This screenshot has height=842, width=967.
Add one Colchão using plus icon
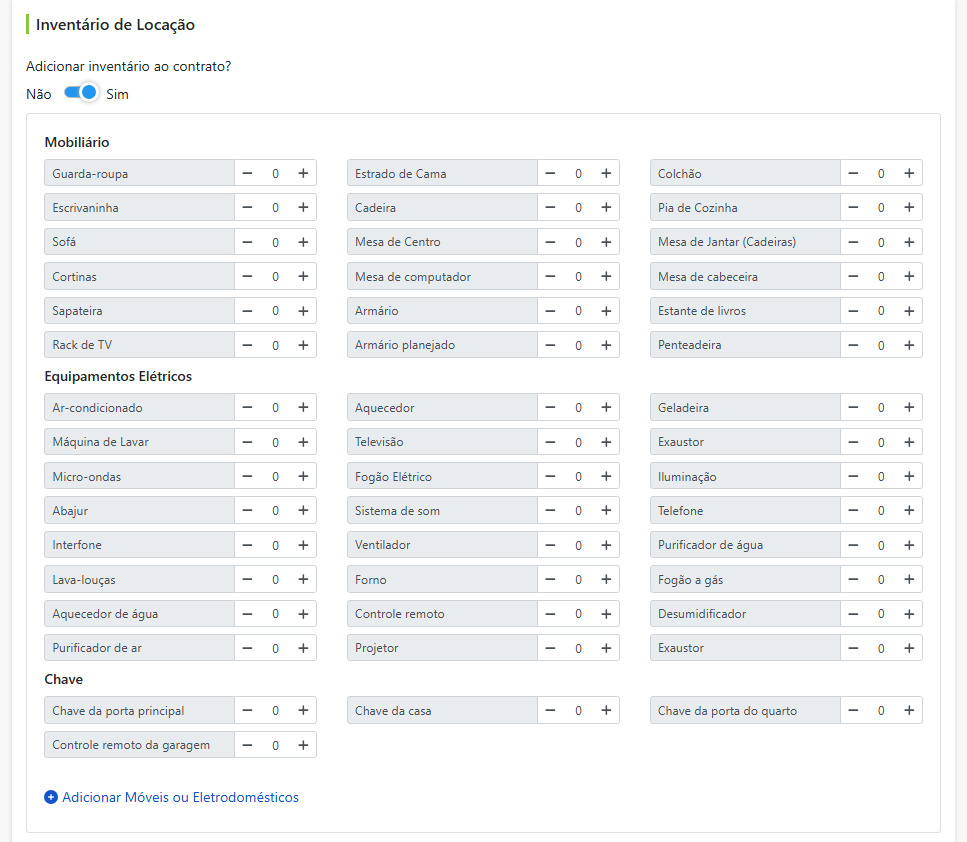click(x=909, y=173)
